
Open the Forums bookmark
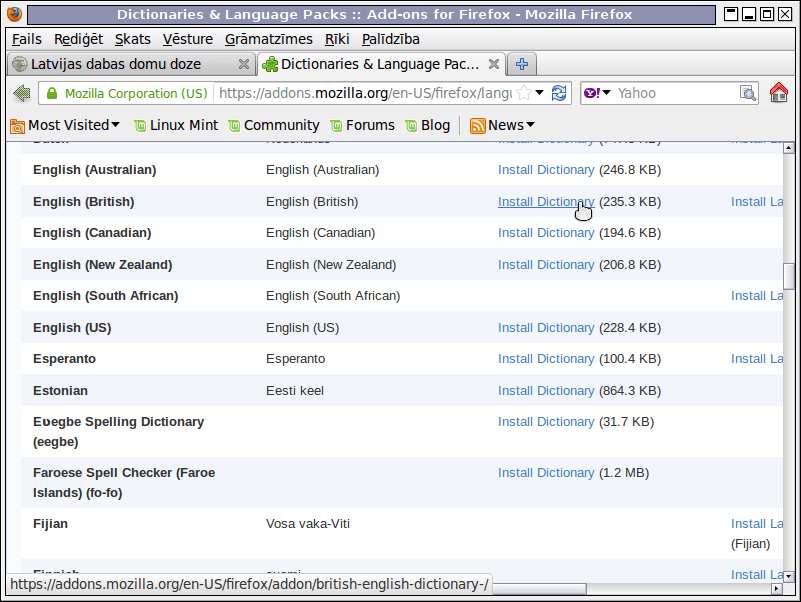click(x=362, y=125)
